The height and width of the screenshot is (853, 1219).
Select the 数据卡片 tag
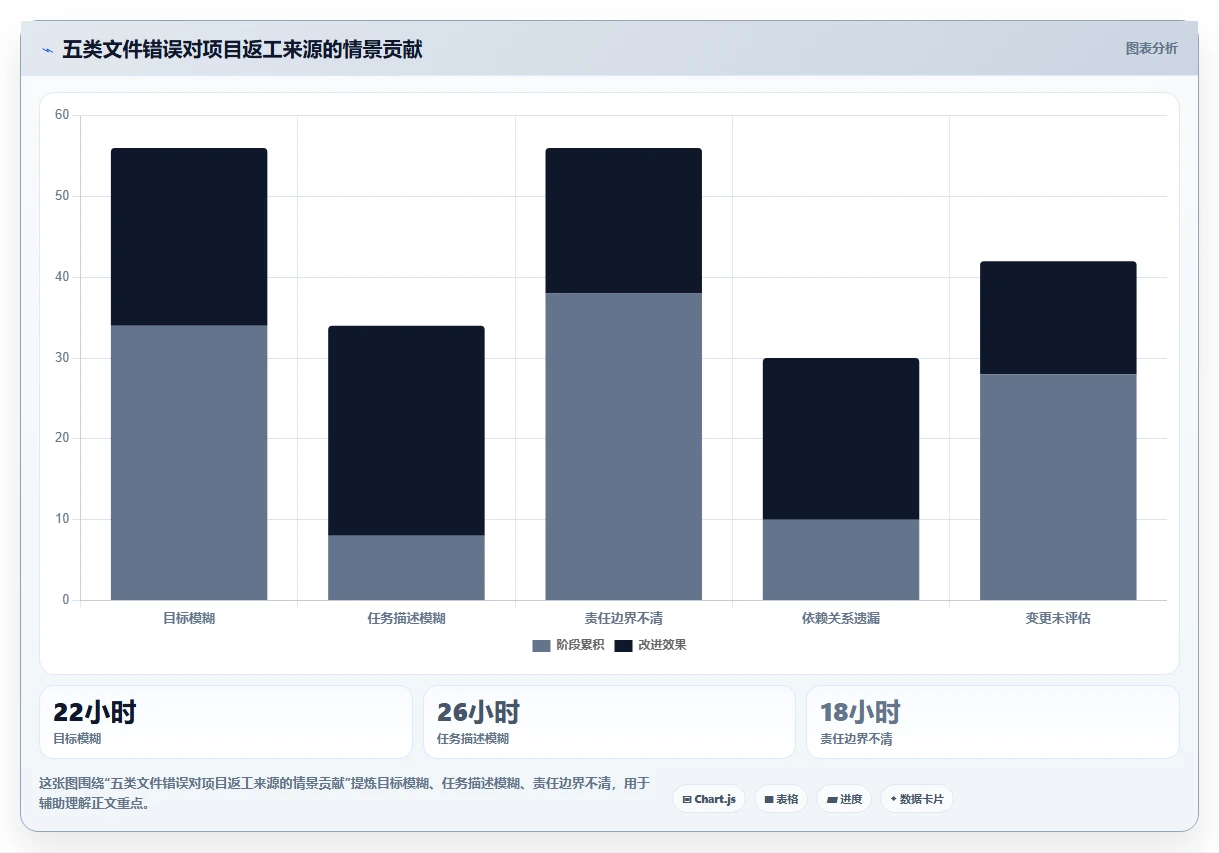[916, 799]
